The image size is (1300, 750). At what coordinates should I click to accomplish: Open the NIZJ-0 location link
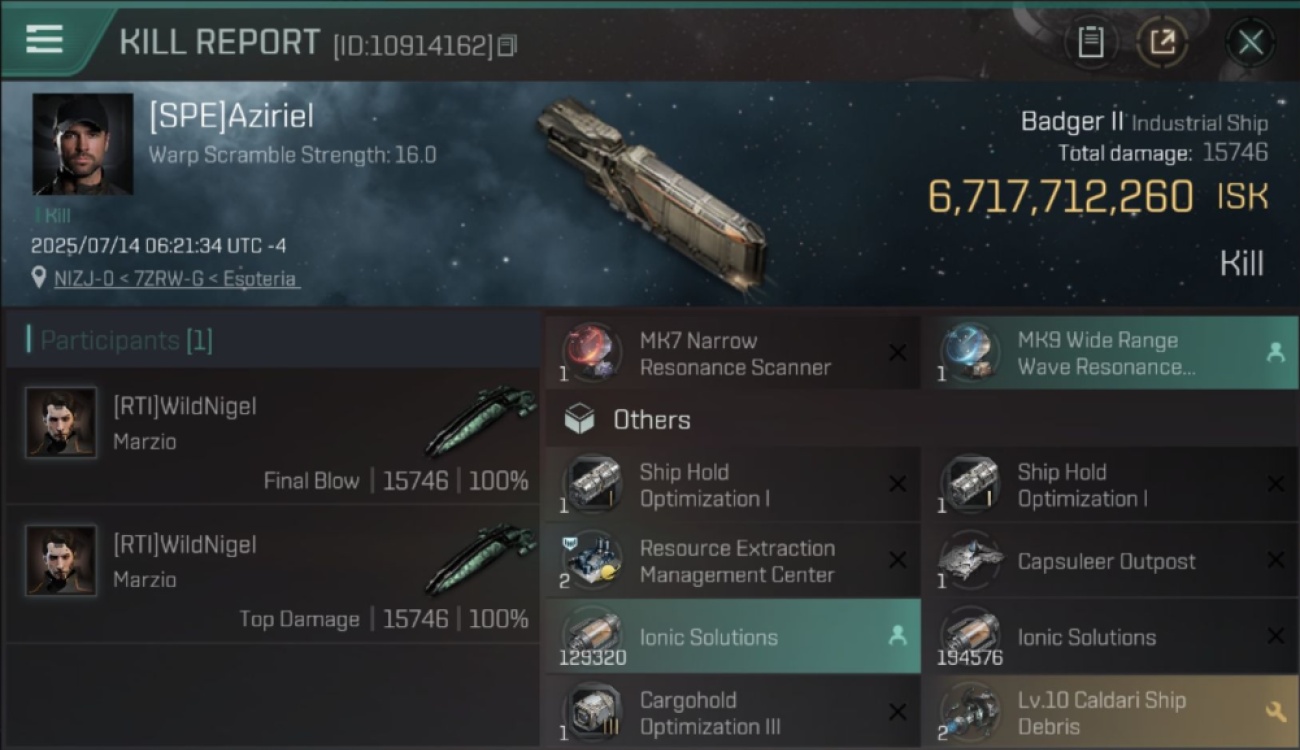[x=176, y=279]
